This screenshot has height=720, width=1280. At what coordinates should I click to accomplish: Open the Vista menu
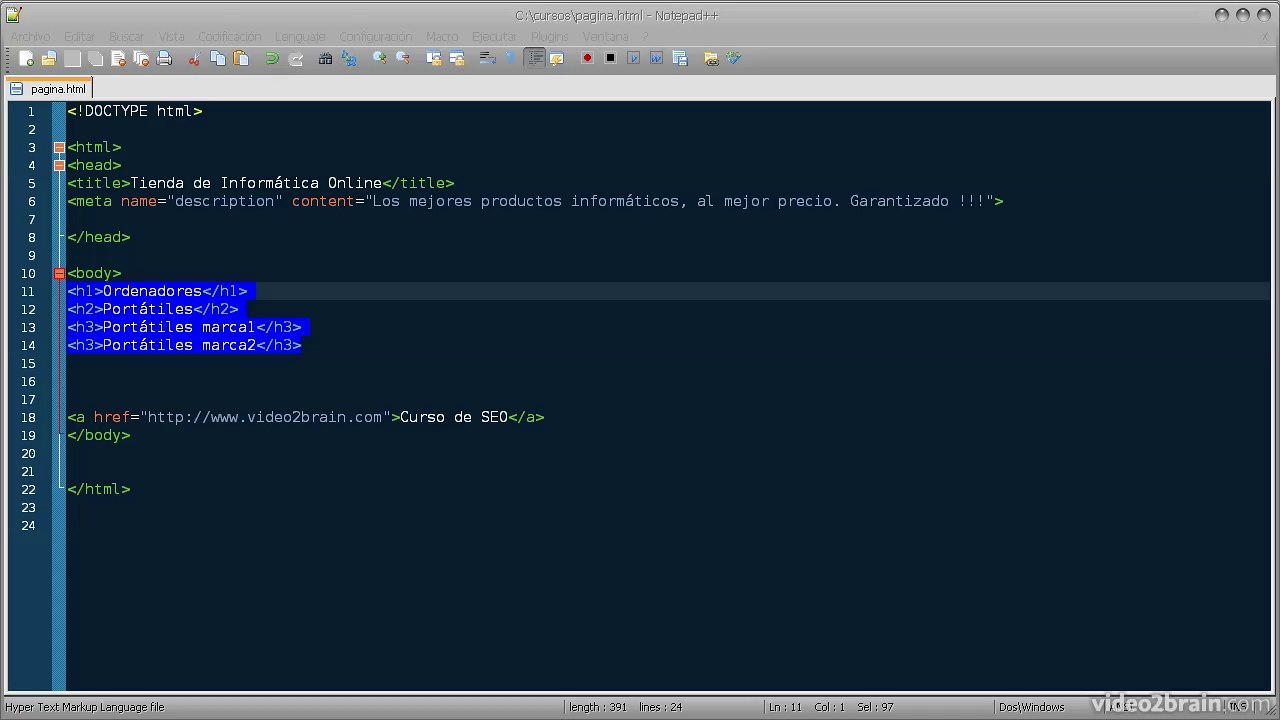(x=171, y=37)
